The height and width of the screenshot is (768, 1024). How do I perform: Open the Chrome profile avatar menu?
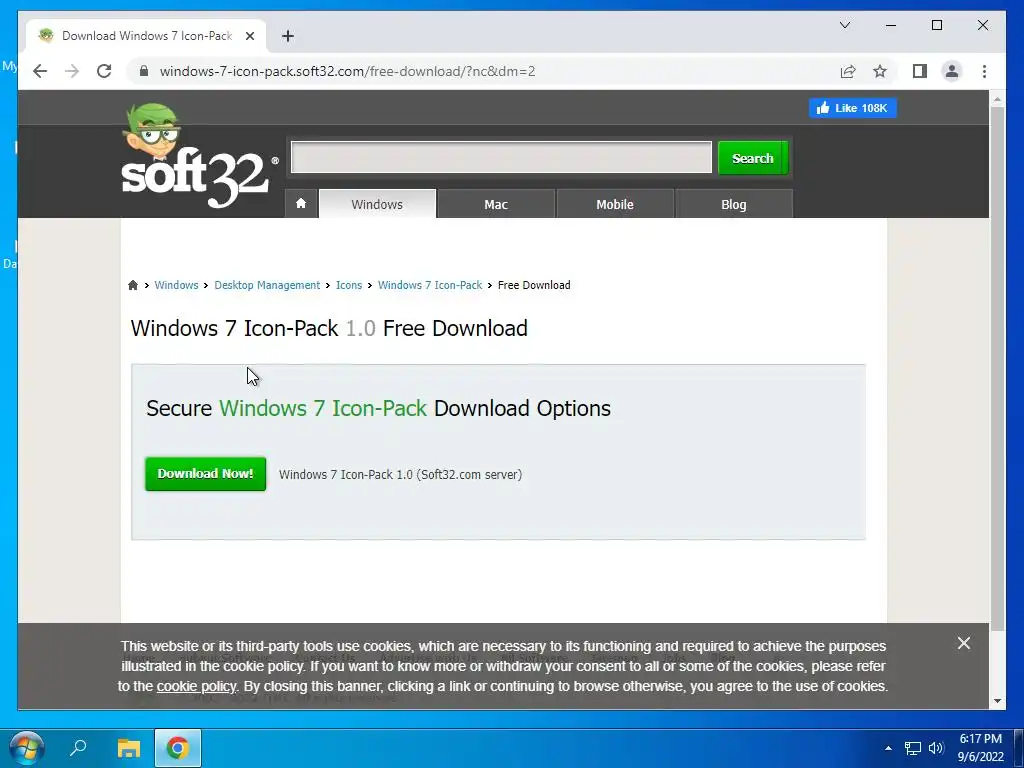click(x=952, y=71)
